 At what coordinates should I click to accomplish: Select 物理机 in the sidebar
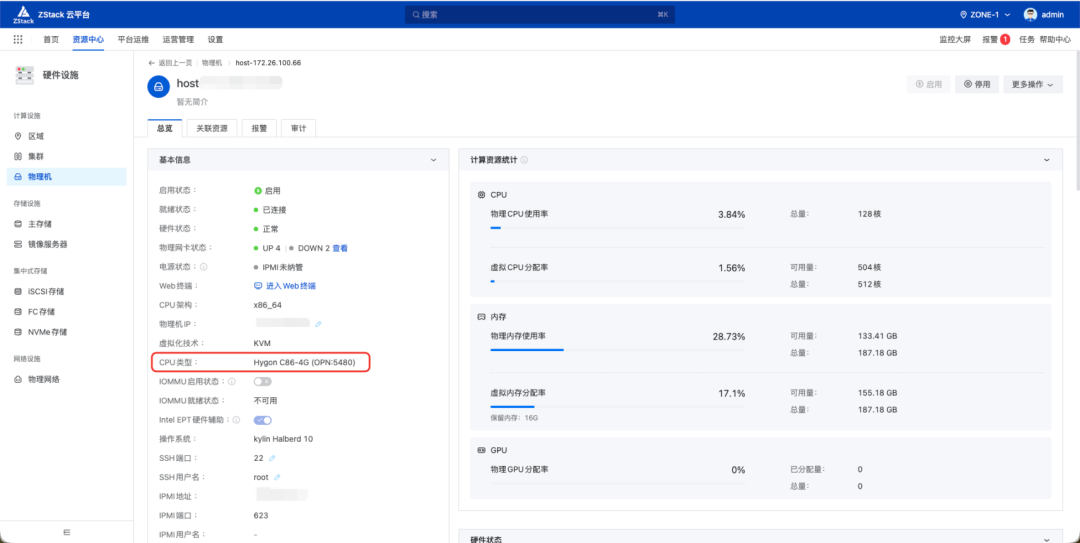click(67, 177)
